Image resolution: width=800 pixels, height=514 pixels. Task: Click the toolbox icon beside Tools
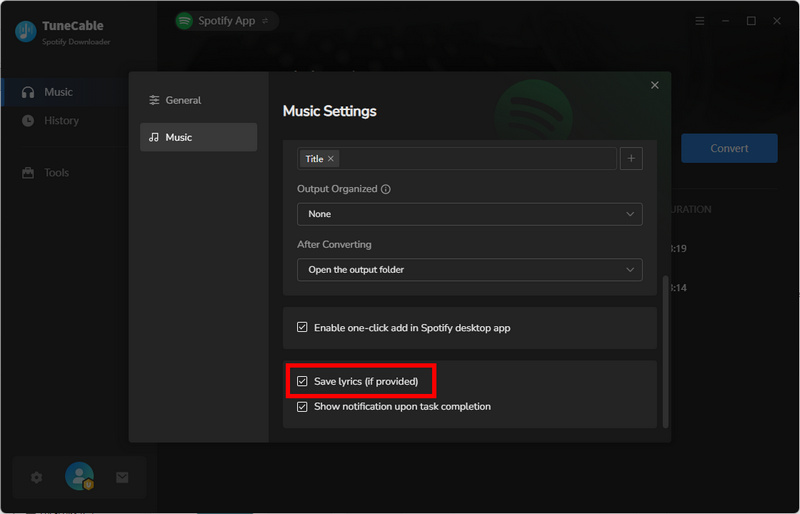(x=28, y=173)
